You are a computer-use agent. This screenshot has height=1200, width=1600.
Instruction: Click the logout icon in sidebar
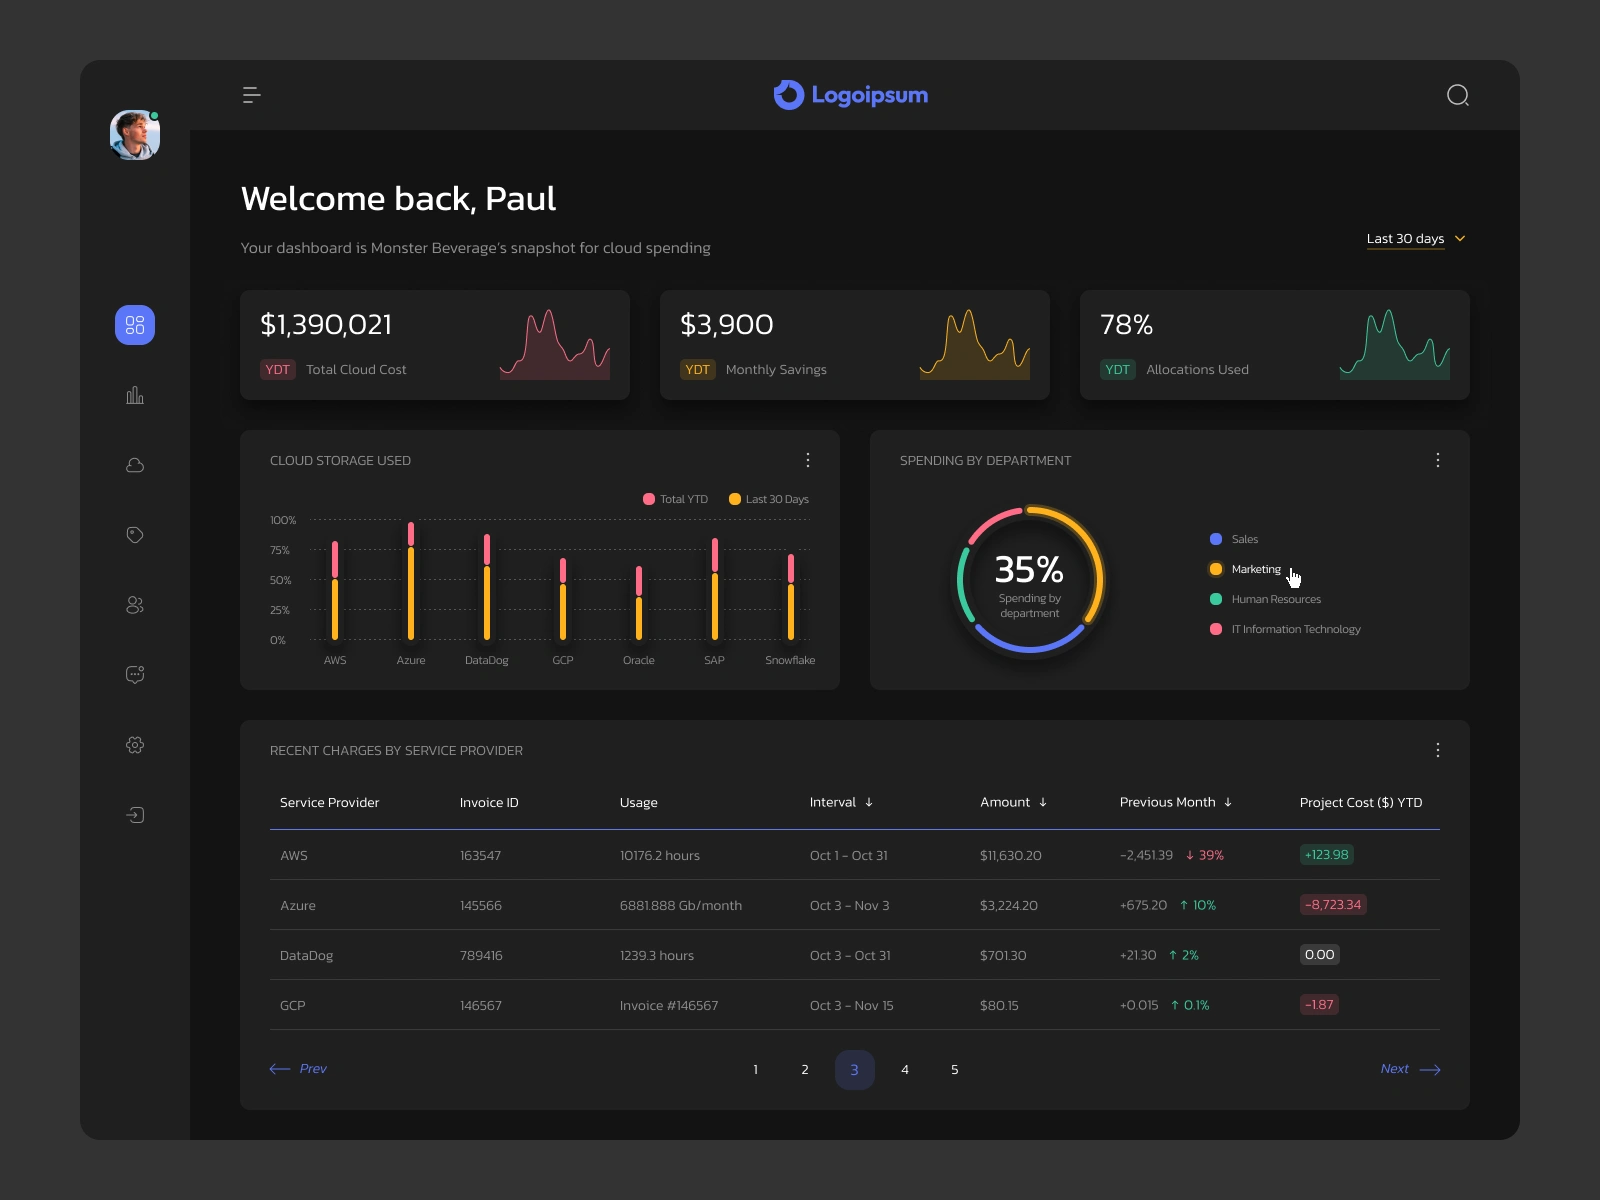tap(135, 815)
